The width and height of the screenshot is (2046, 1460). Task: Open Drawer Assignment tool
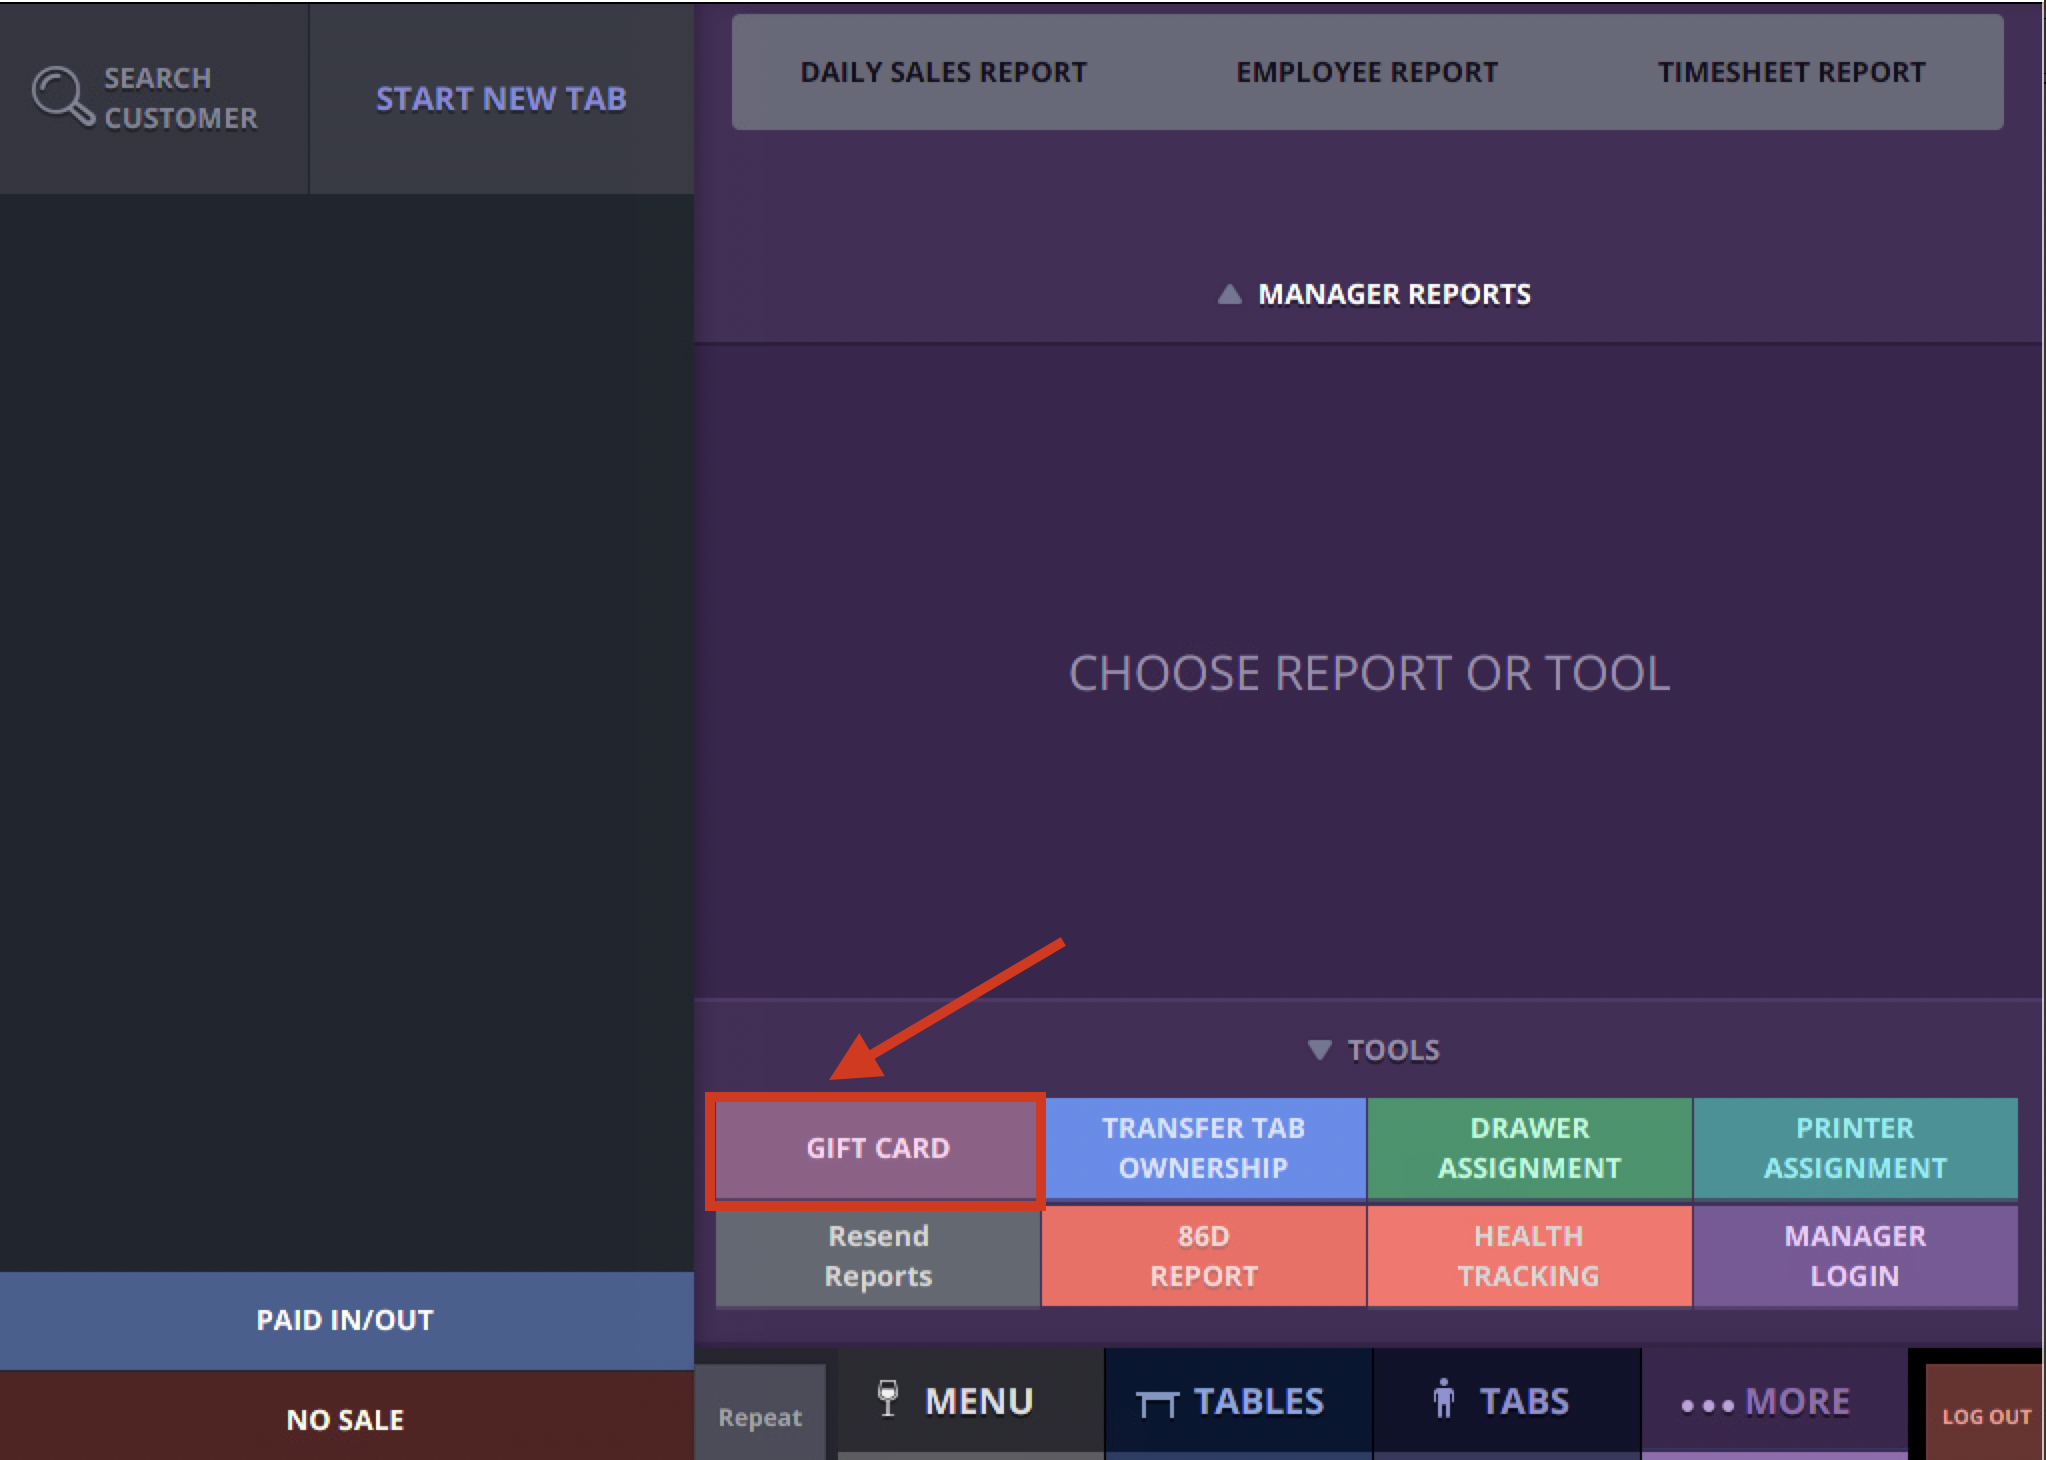click(x=1529, y=1148)
